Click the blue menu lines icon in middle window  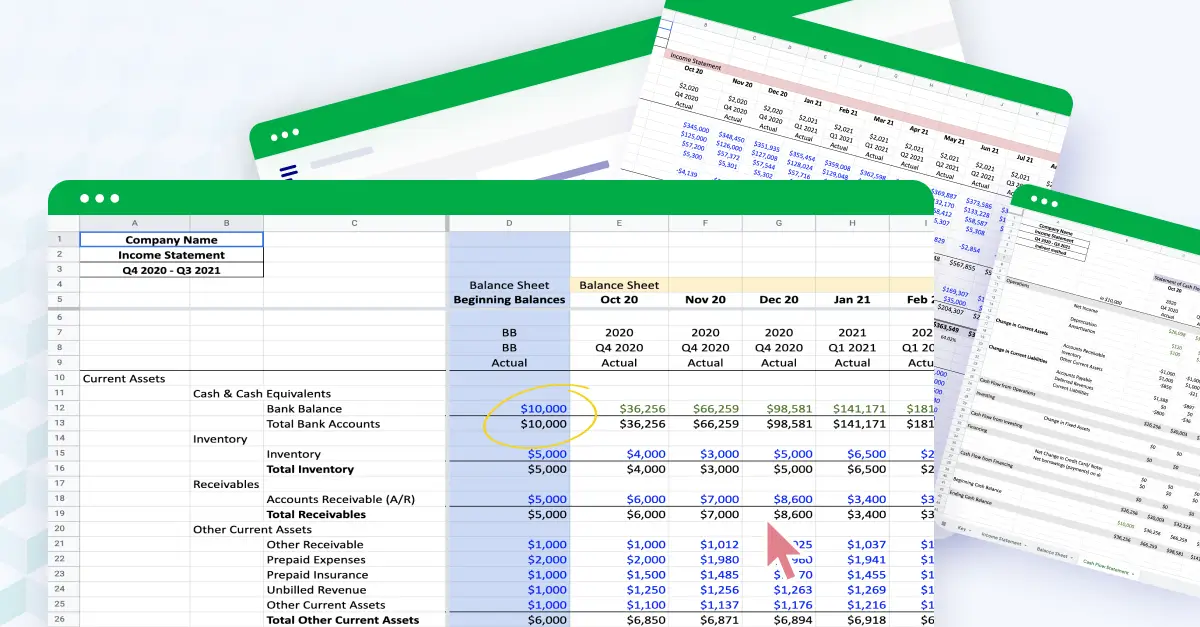(x=289, y=174)
